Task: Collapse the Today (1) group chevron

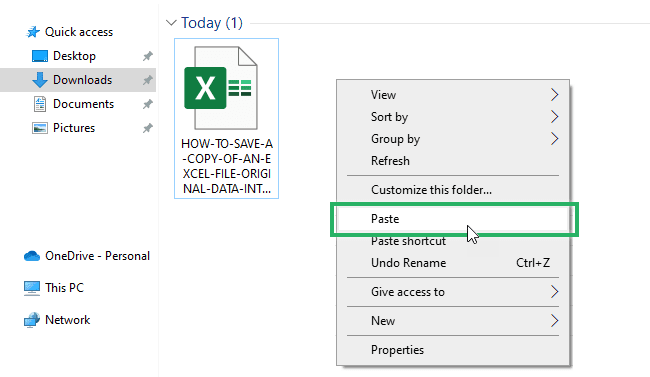Action: pyautogui.click(x=171, y=22)
